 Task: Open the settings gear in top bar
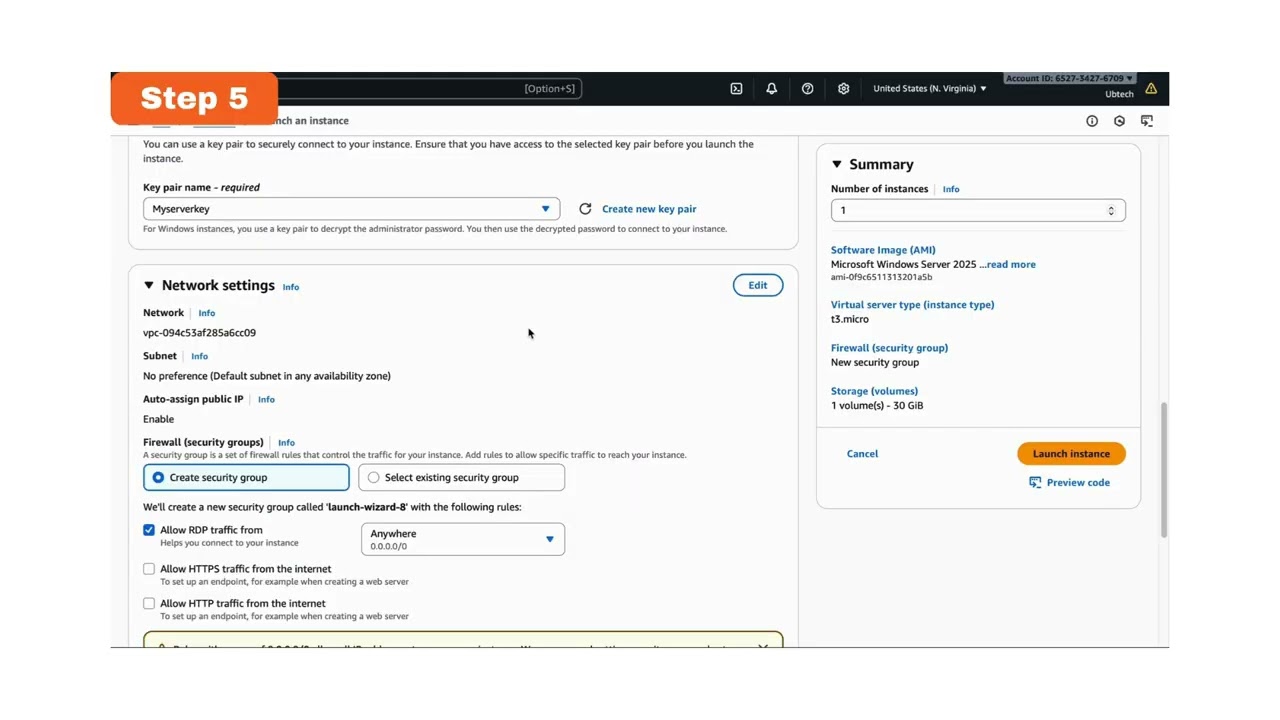point(844,89)
